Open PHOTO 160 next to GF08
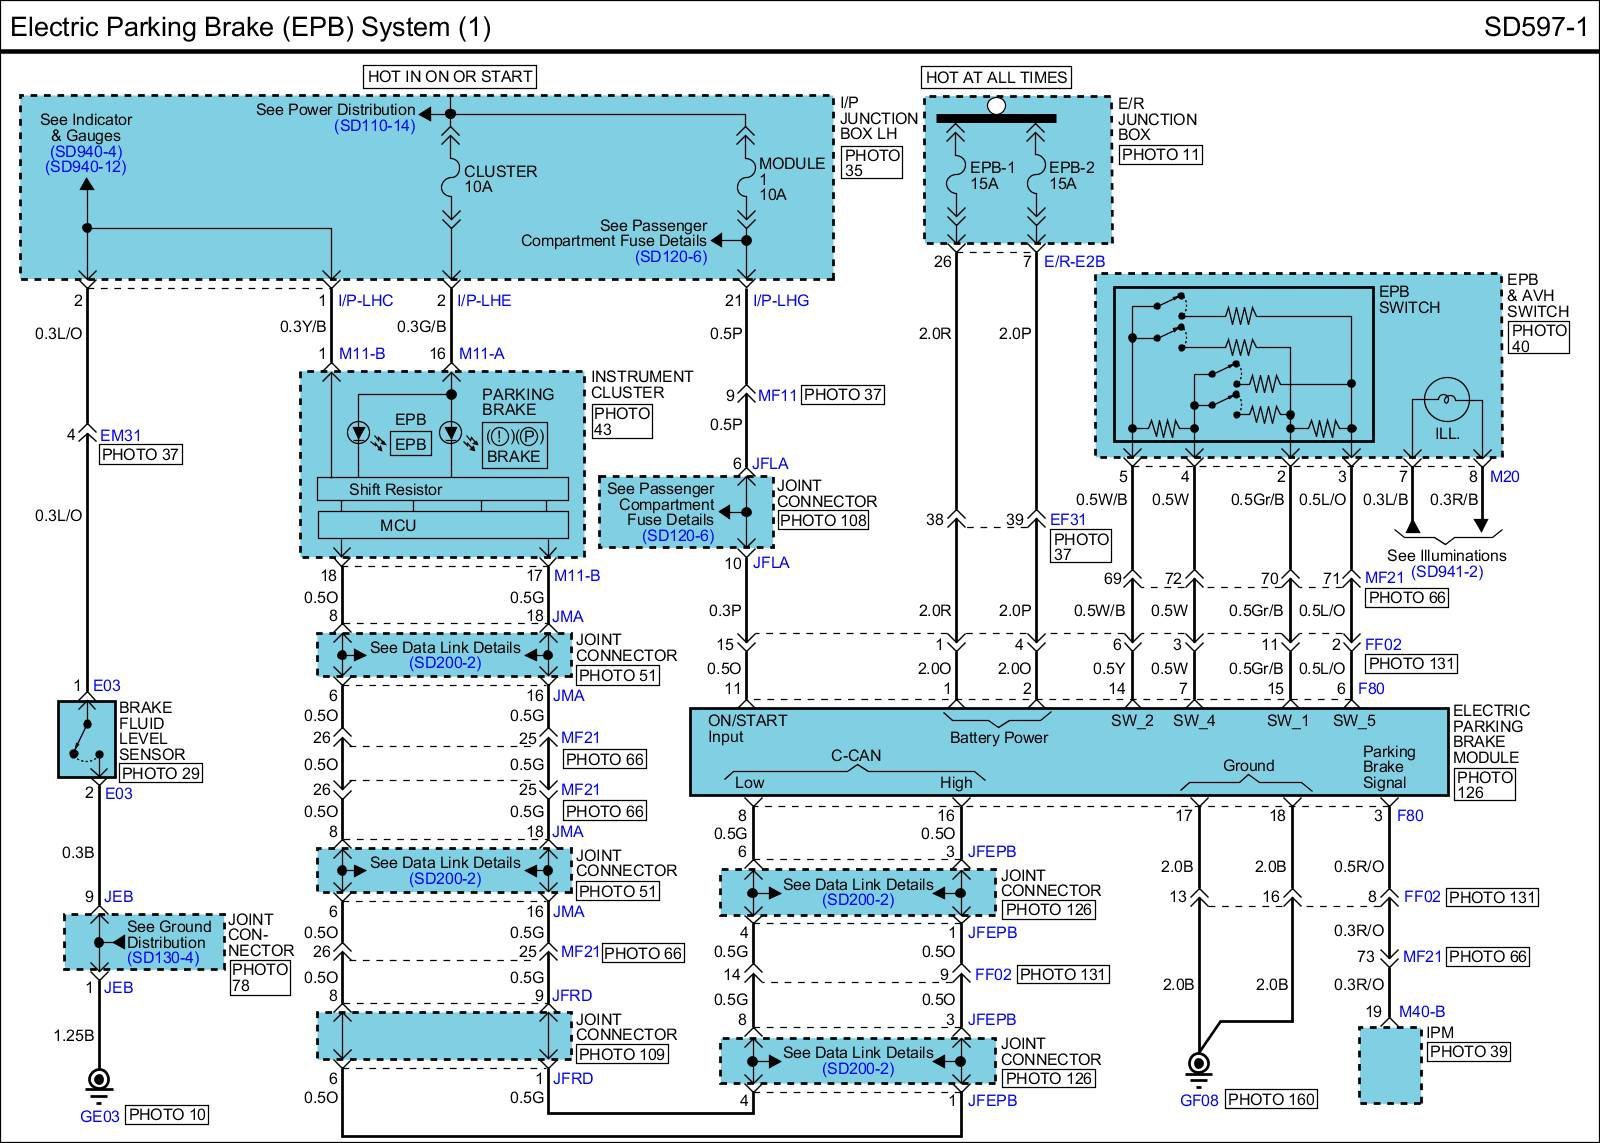Viewport: 1600px width, 1143px height. point(1270,1099)
